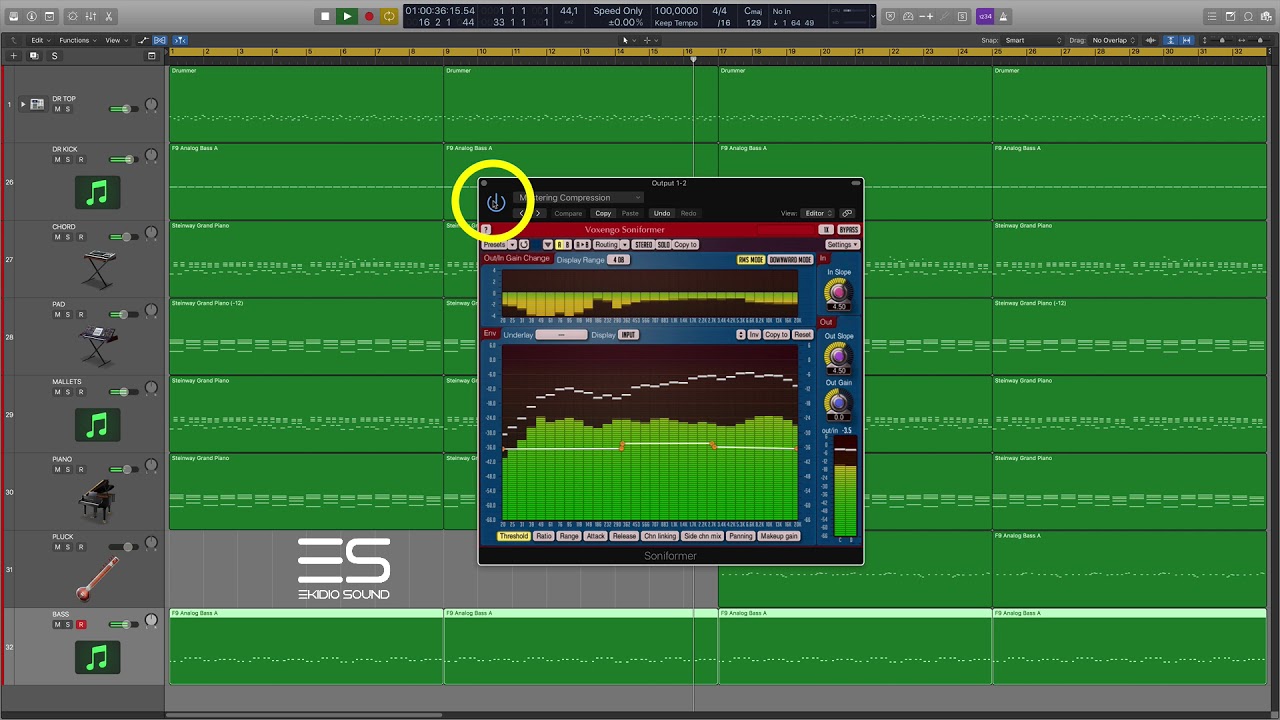
Task: Select the MALLETS track music note icon
Action: coord(97,425)
